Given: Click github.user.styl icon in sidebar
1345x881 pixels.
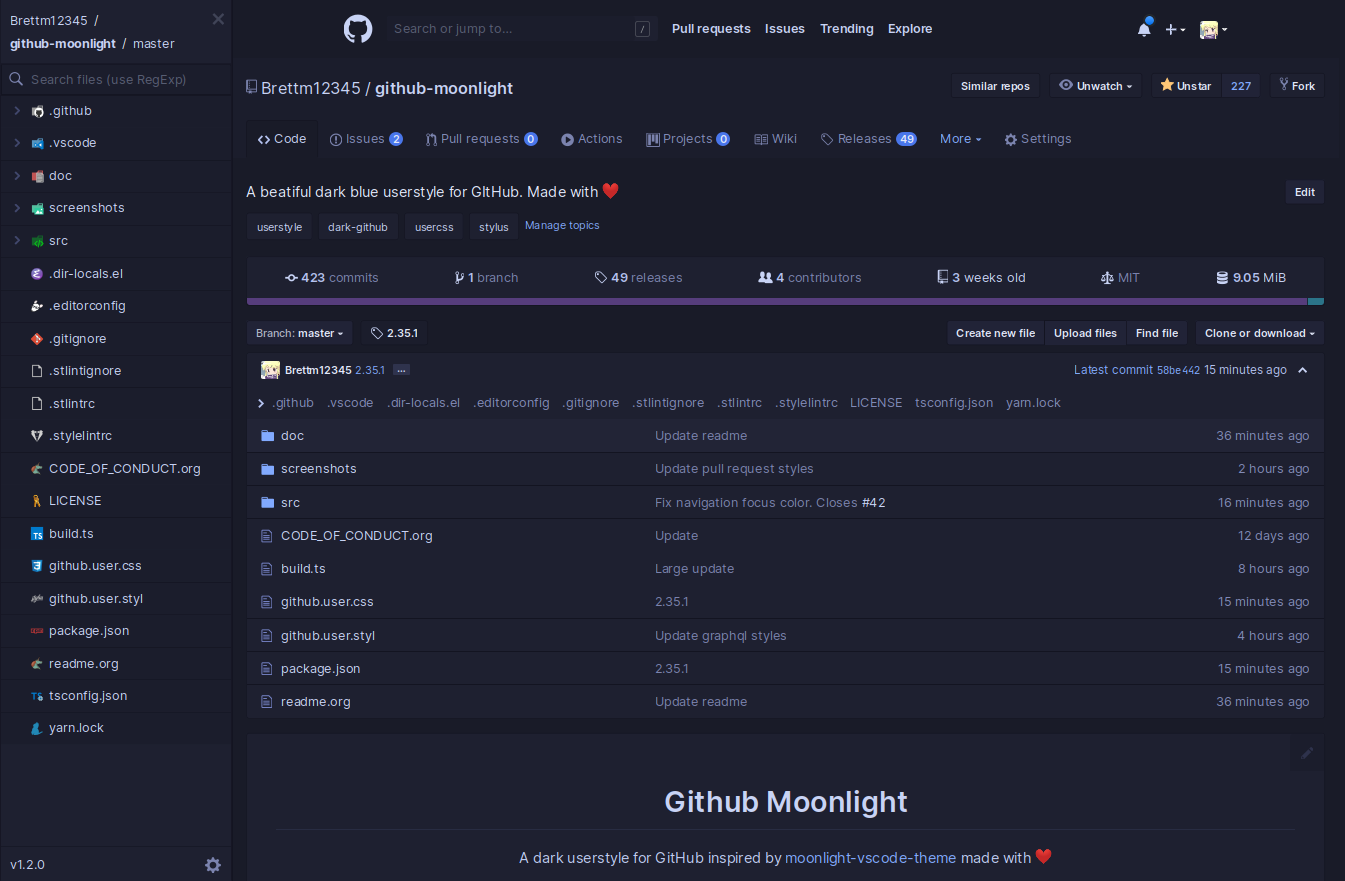Looking at the screenshot, I should [37, 599].
